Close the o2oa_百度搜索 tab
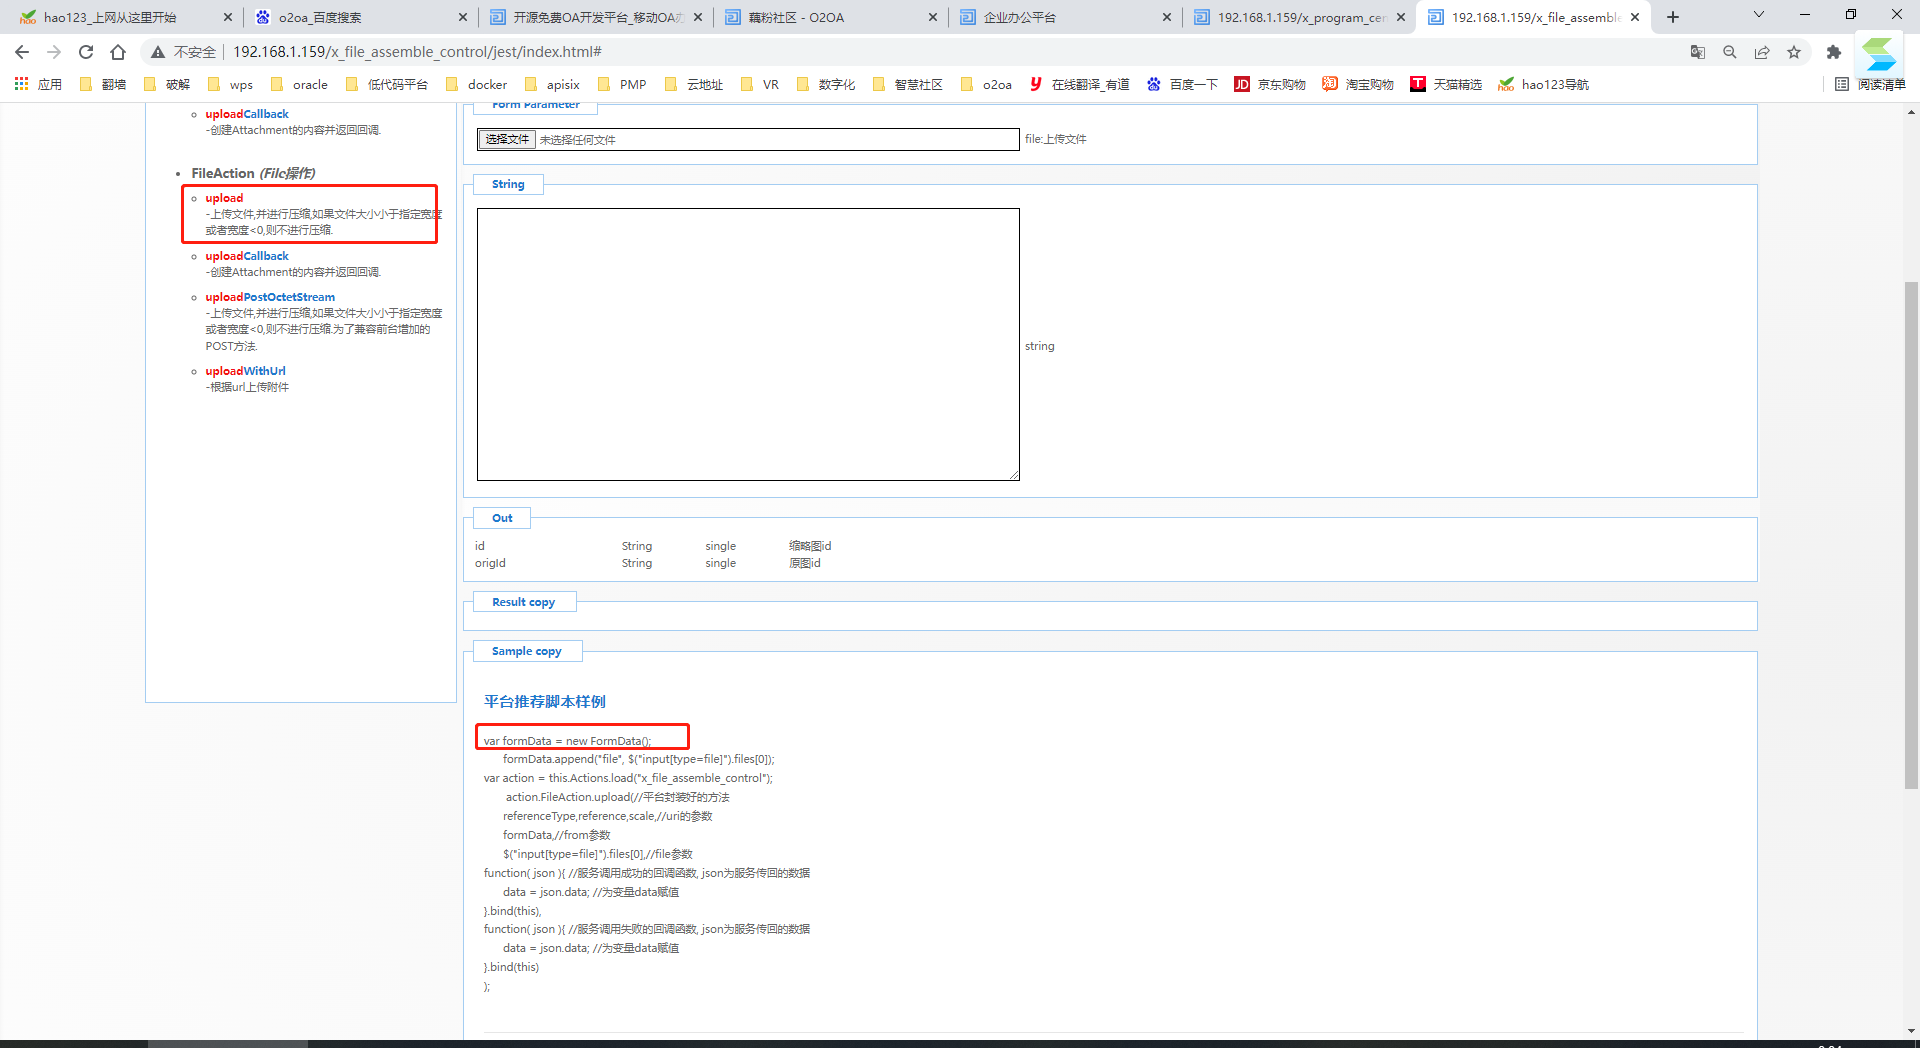The width and height of the screenshot is (1920, 1048). click(463, 17)
